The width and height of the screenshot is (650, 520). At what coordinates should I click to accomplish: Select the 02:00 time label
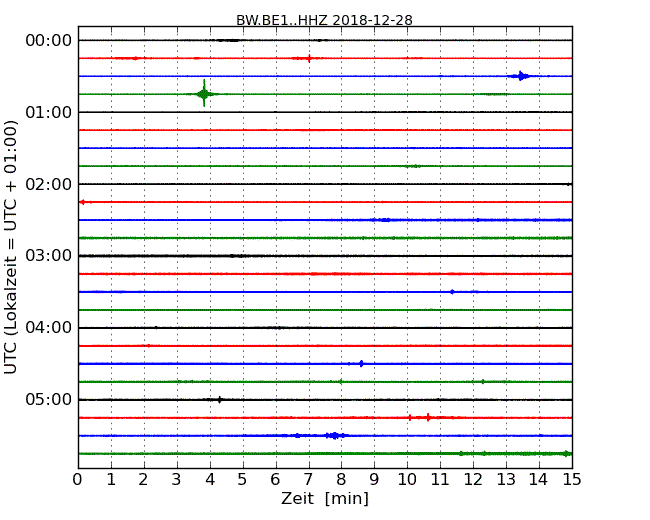pyautogui.click(x=49, y=184)
